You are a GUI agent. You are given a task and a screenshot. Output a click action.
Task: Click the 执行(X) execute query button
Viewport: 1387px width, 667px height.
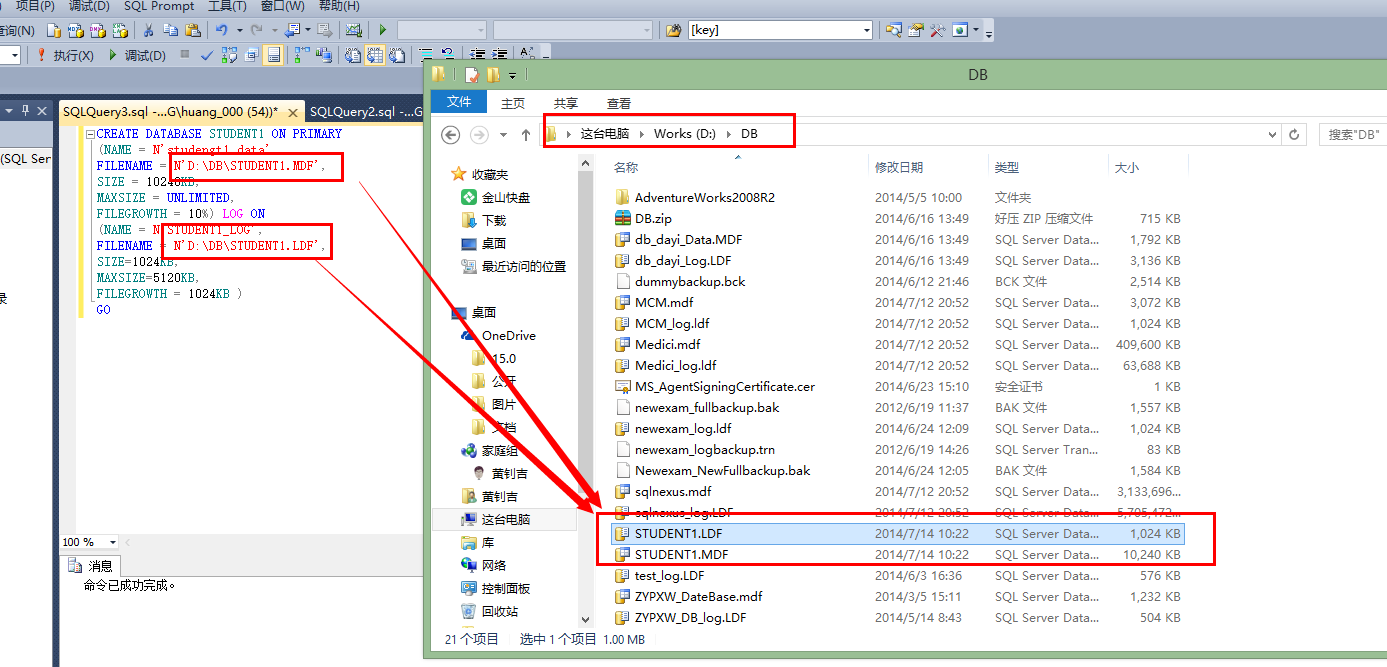click(66, 55)
